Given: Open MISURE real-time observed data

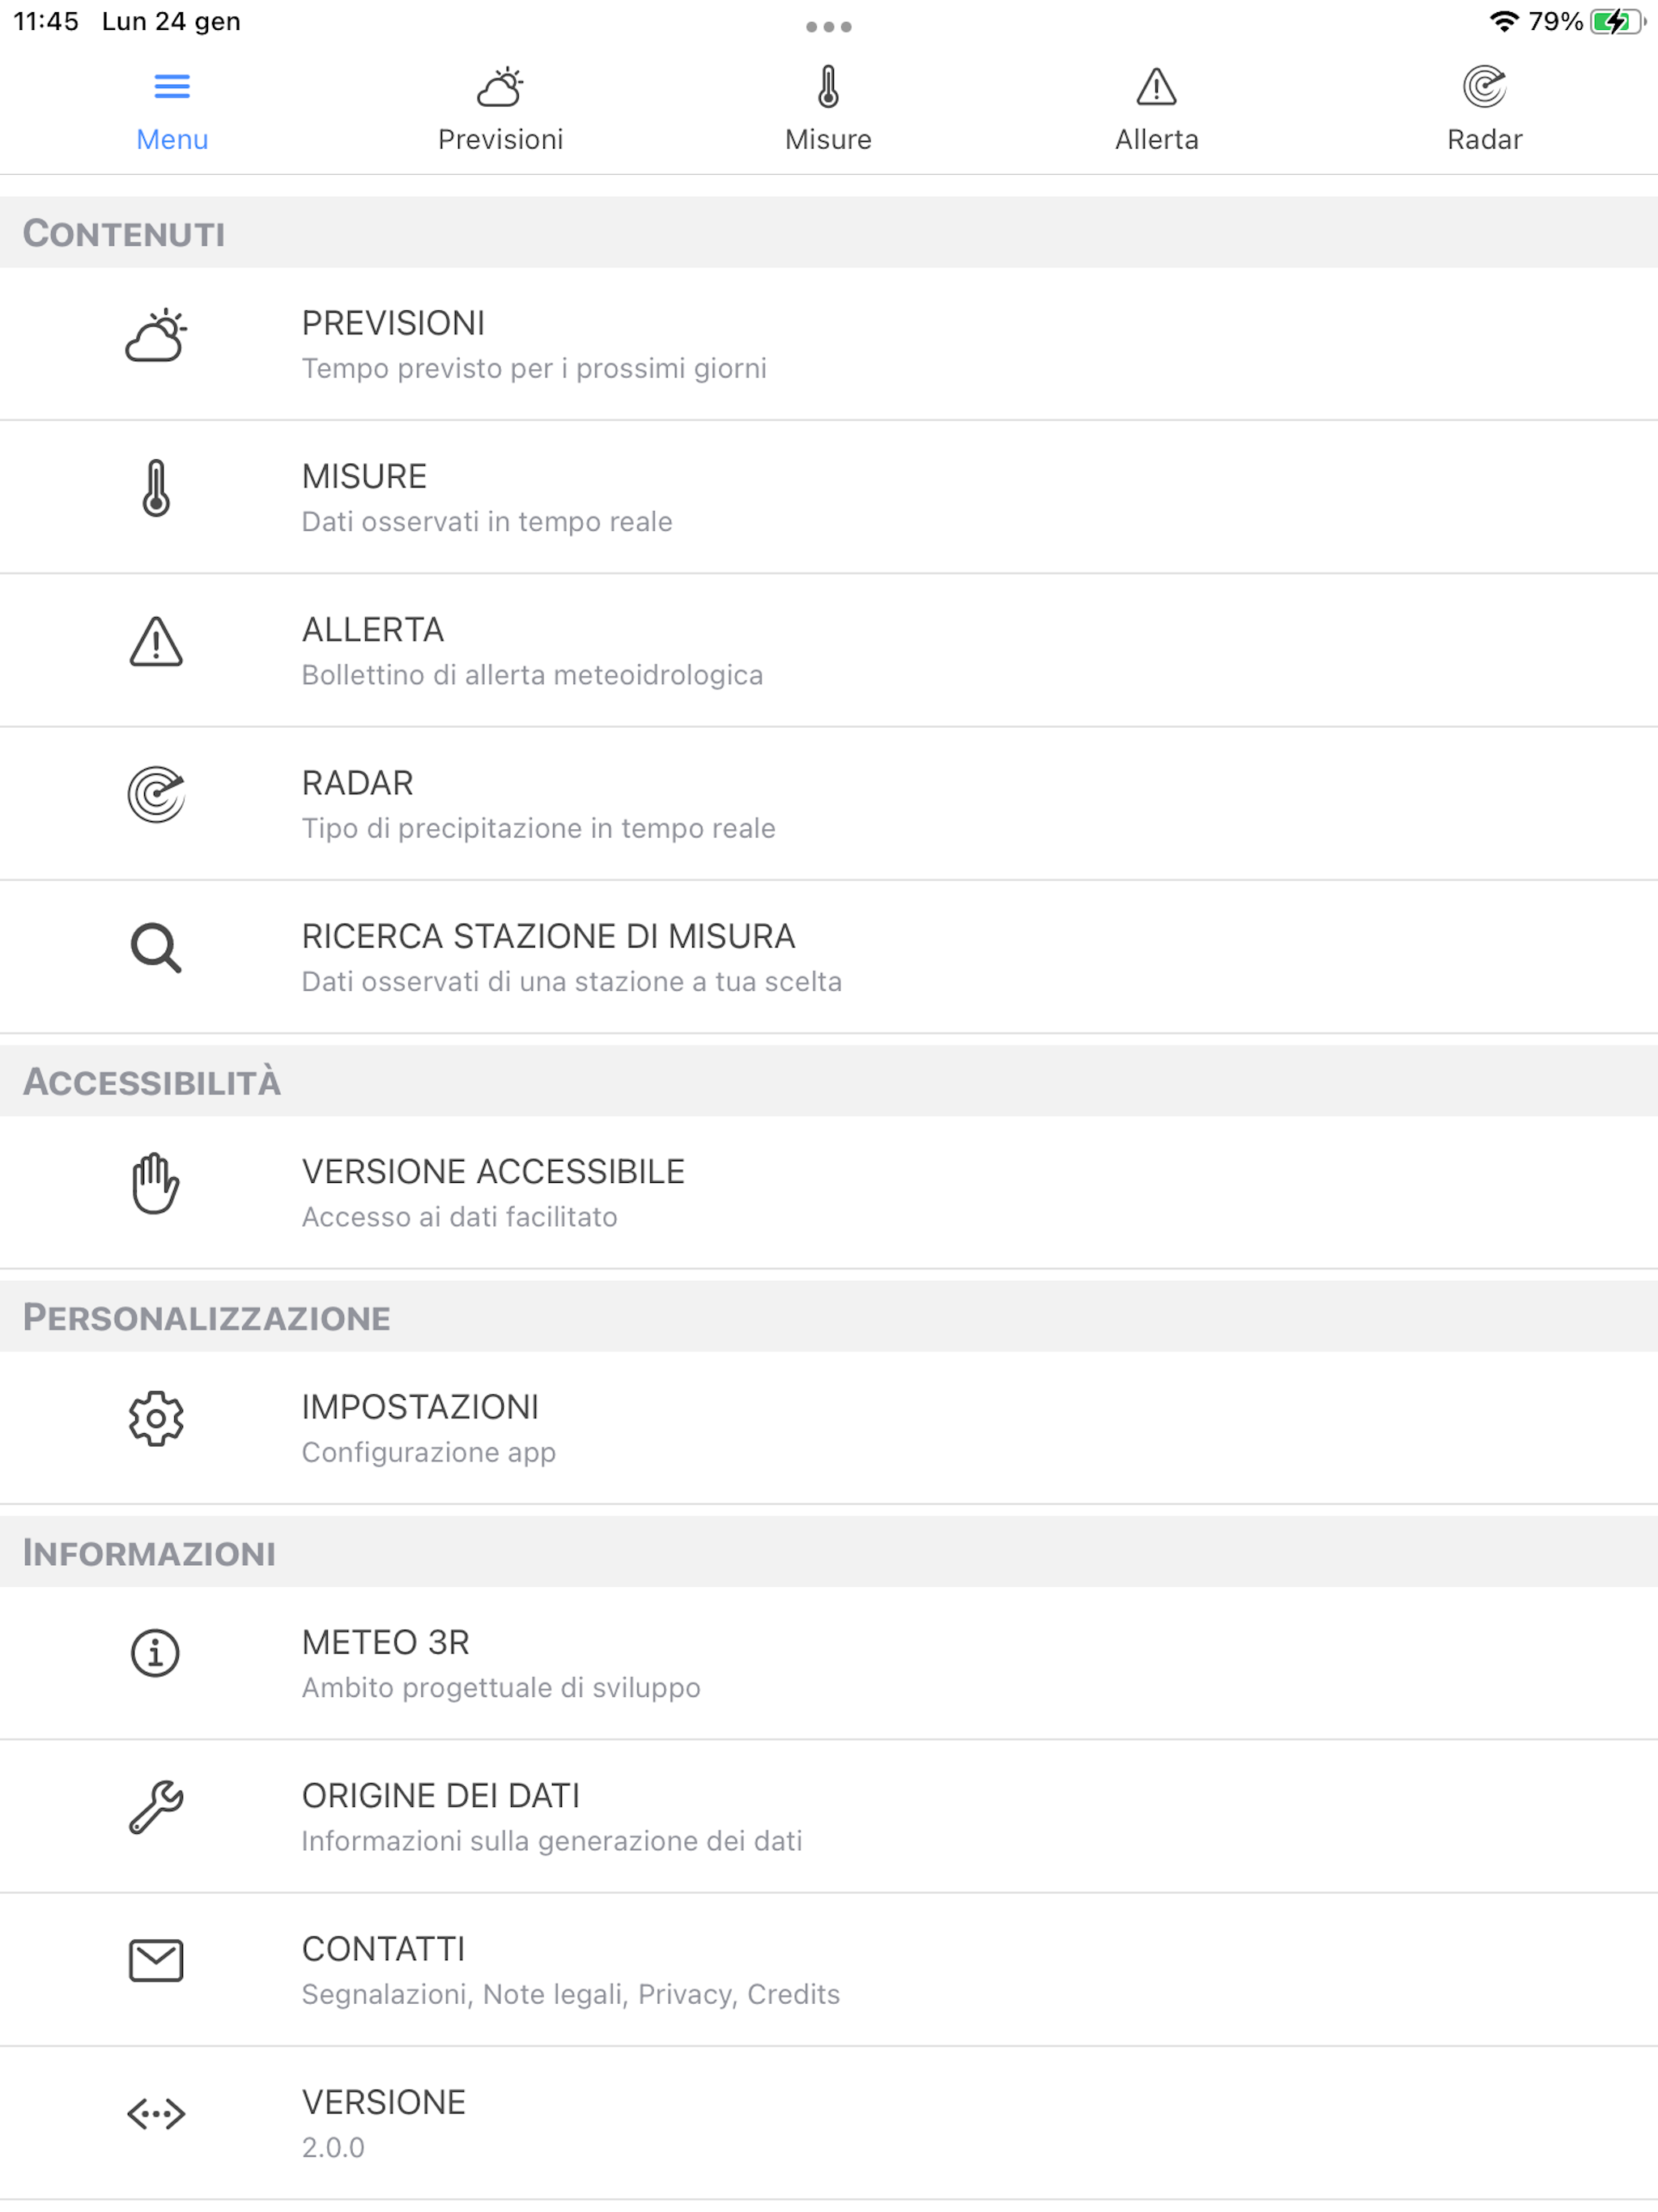Looking at the screenshot, I should [x=829, y=497].
